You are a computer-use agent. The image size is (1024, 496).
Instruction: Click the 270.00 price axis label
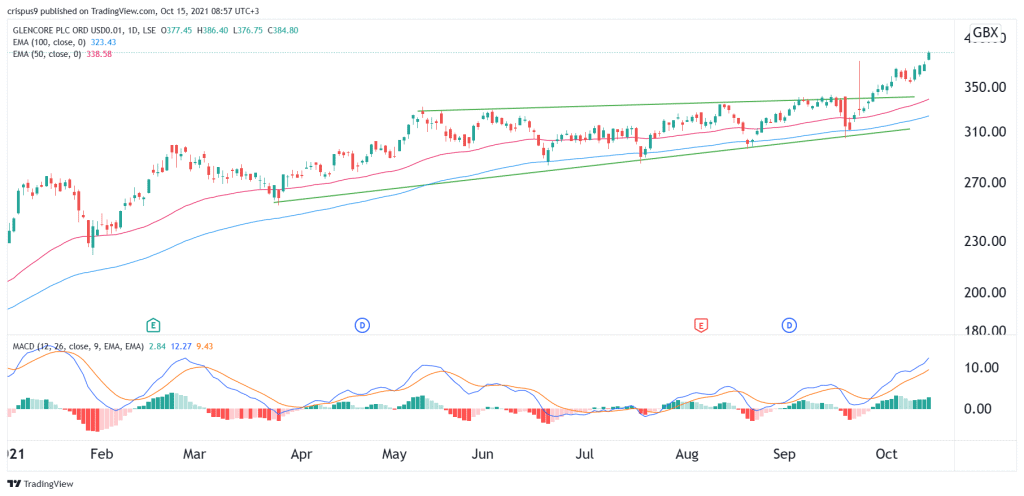click(987, 183)
